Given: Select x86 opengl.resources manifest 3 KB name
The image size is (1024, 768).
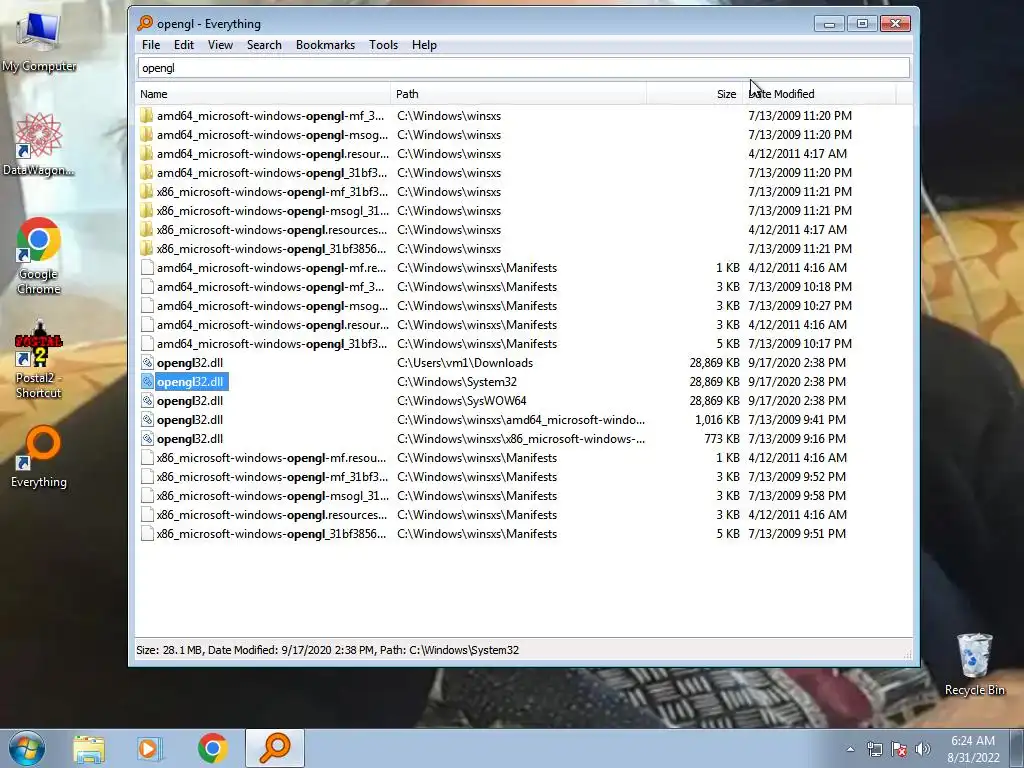Looking at the screenshot, I should 272,515.
